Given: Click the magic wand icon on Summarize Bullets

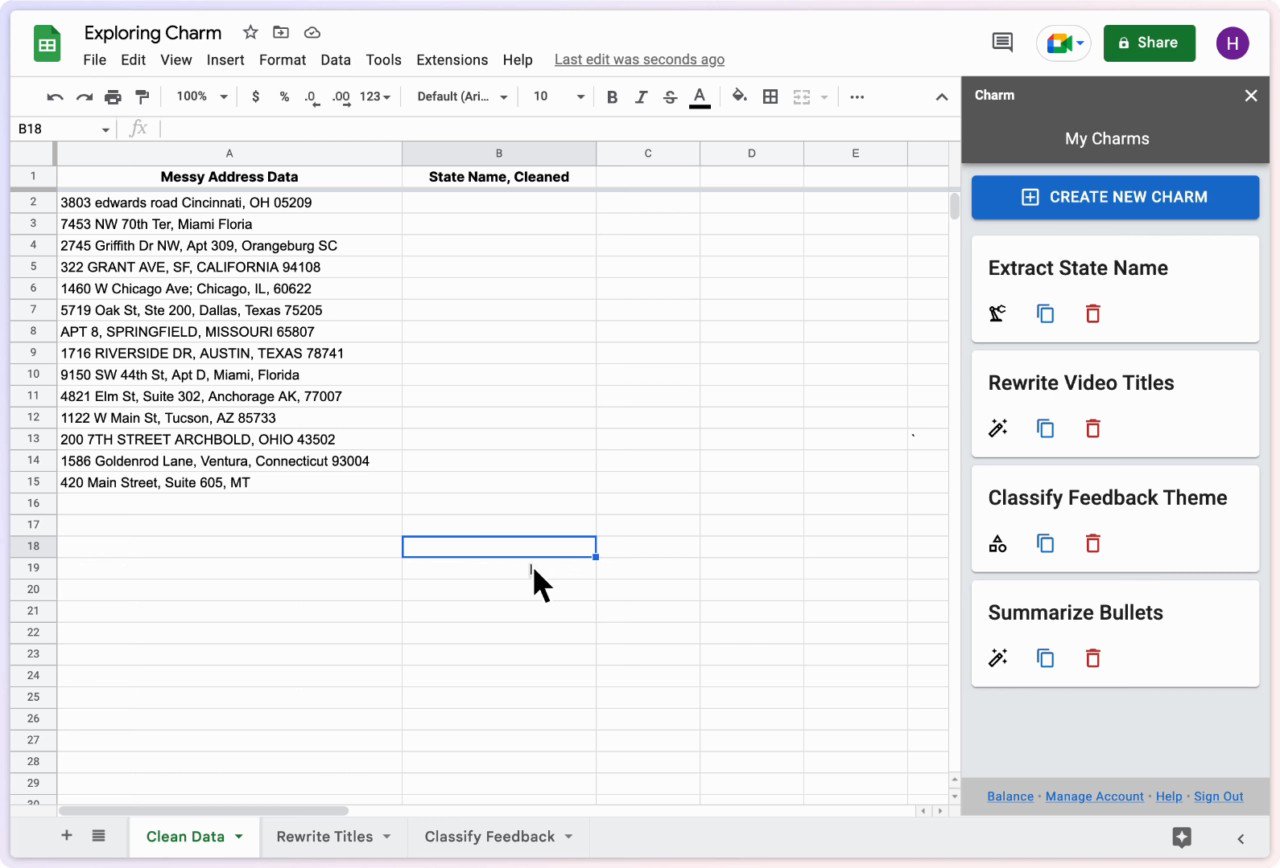Looking at the screenshot, I should [x=996, y=657].
